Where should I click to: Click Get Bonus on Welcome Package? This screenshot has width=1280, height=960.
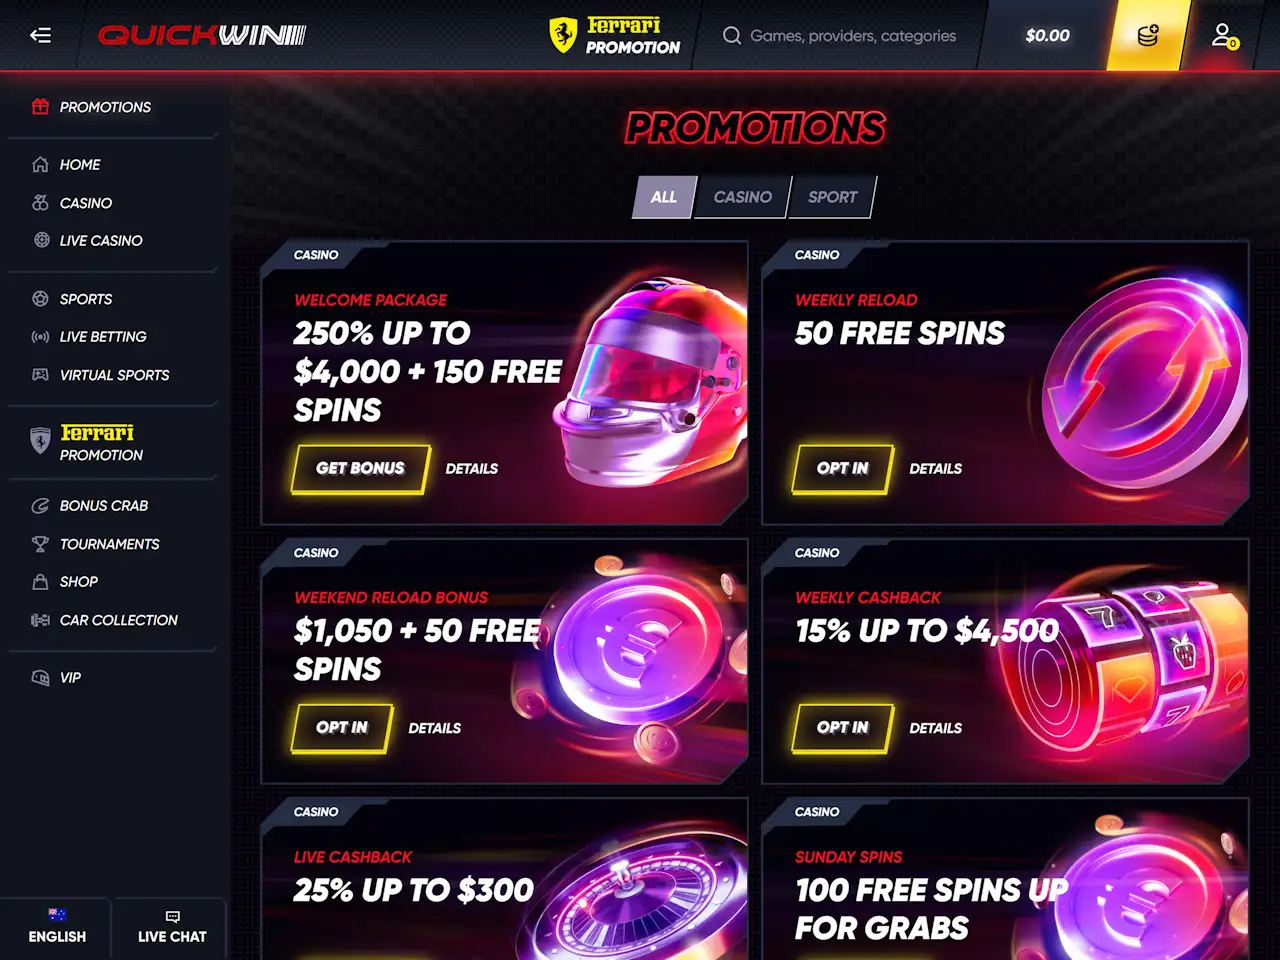point(360,468)
